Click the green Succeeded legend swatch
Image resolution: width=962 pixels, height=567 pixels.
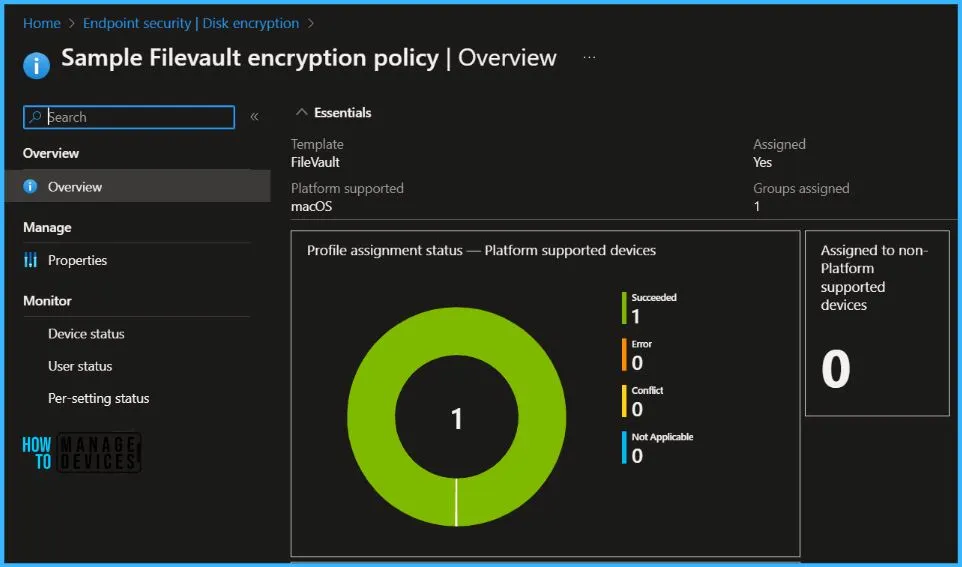pos(624,308)
